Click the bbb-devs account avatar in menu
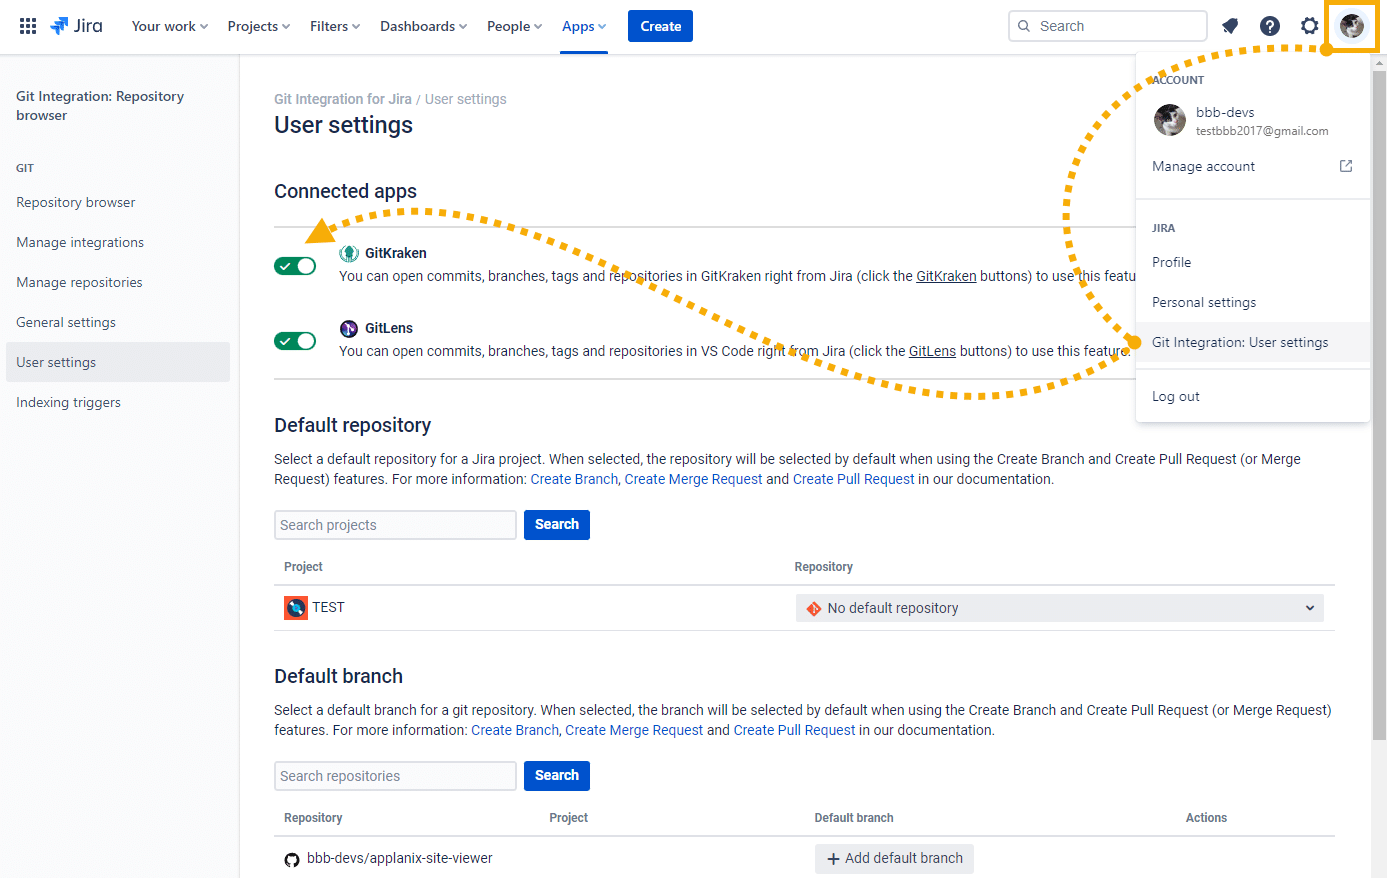 (x=1170, y=120)
